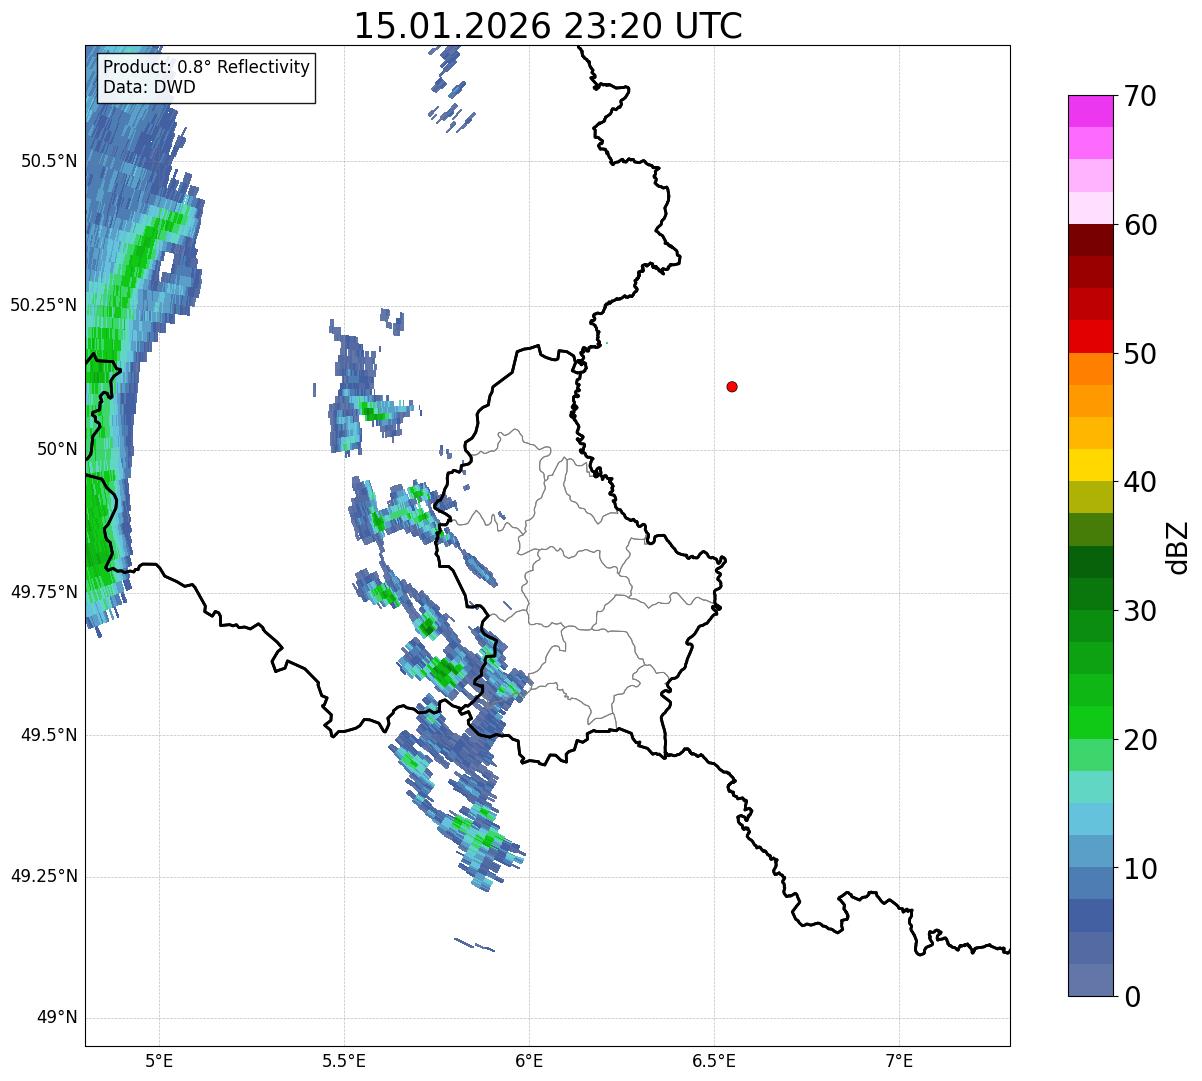Click the colorbar tick label 30

[x=1140, y=611]
